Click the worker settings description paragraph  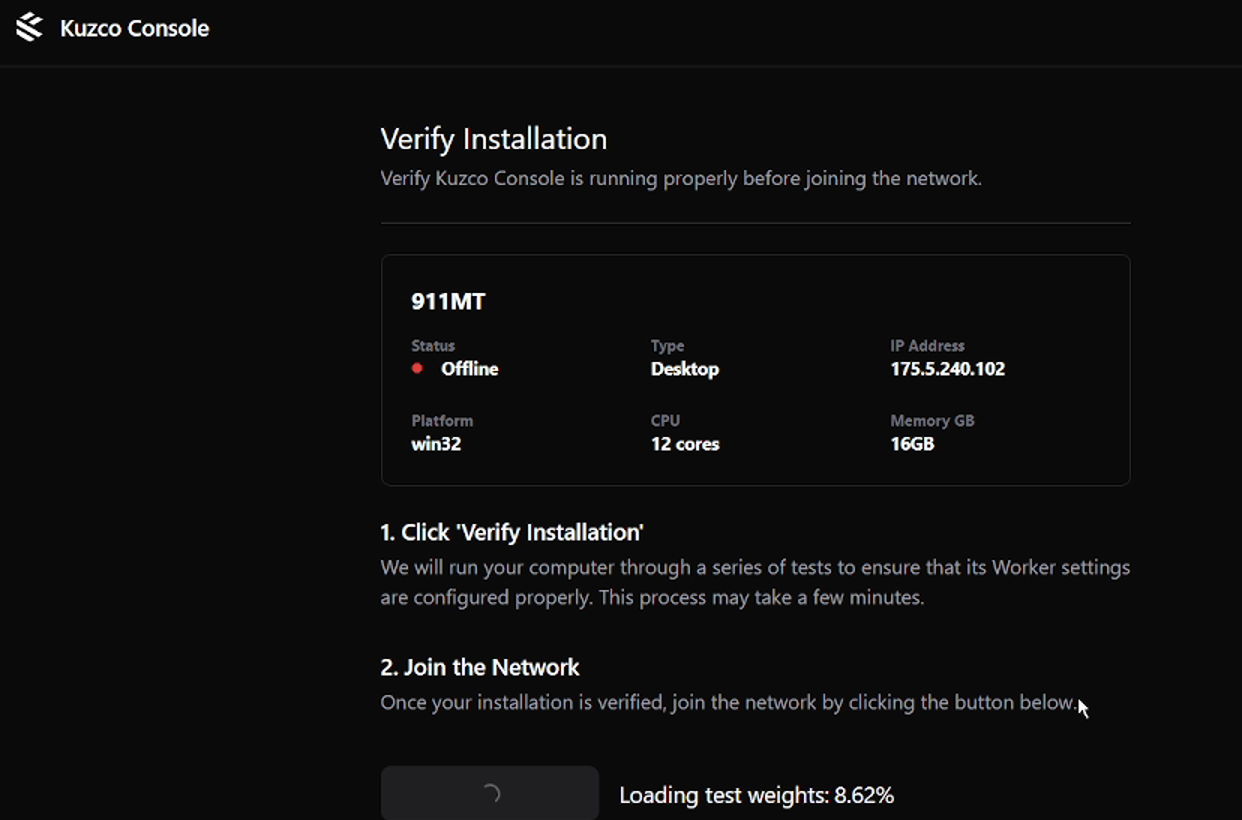755,583
